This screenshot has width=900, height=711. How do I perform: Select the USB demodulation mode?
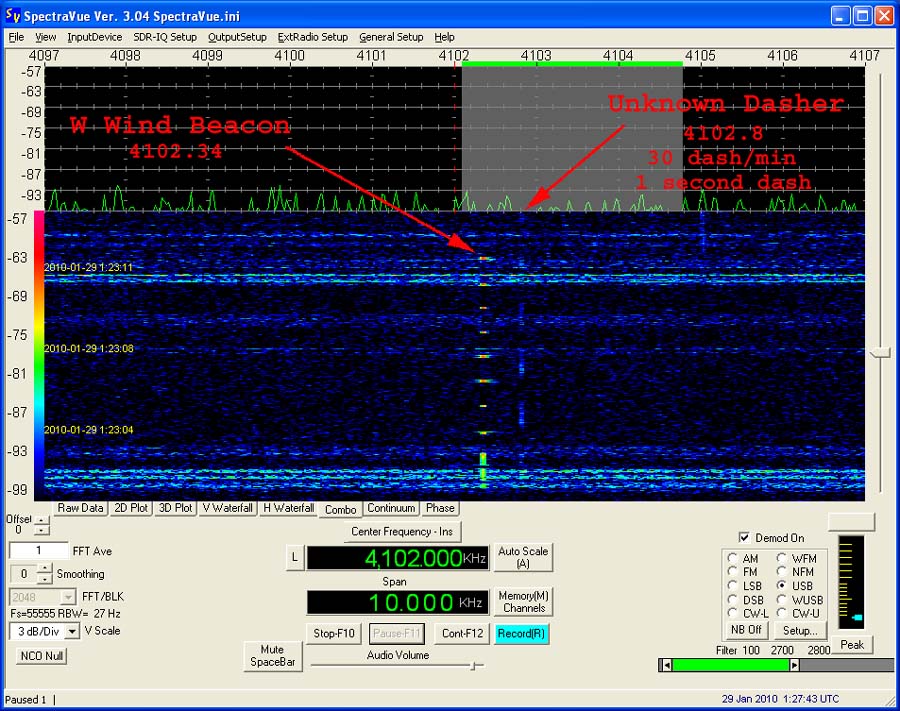[781, 585]
